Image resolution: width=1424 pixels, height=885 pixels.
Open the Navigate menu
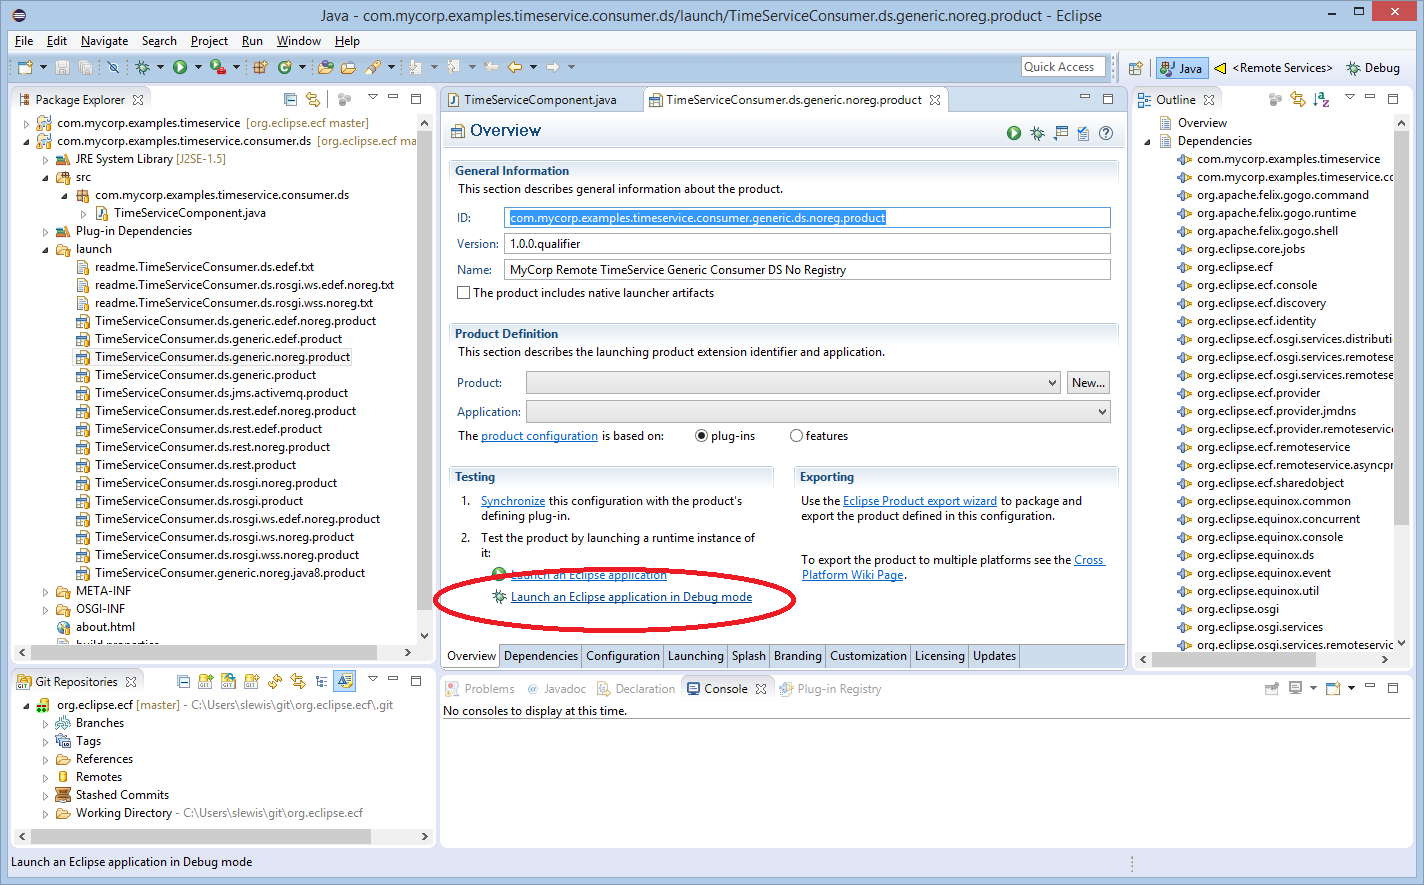104,41
